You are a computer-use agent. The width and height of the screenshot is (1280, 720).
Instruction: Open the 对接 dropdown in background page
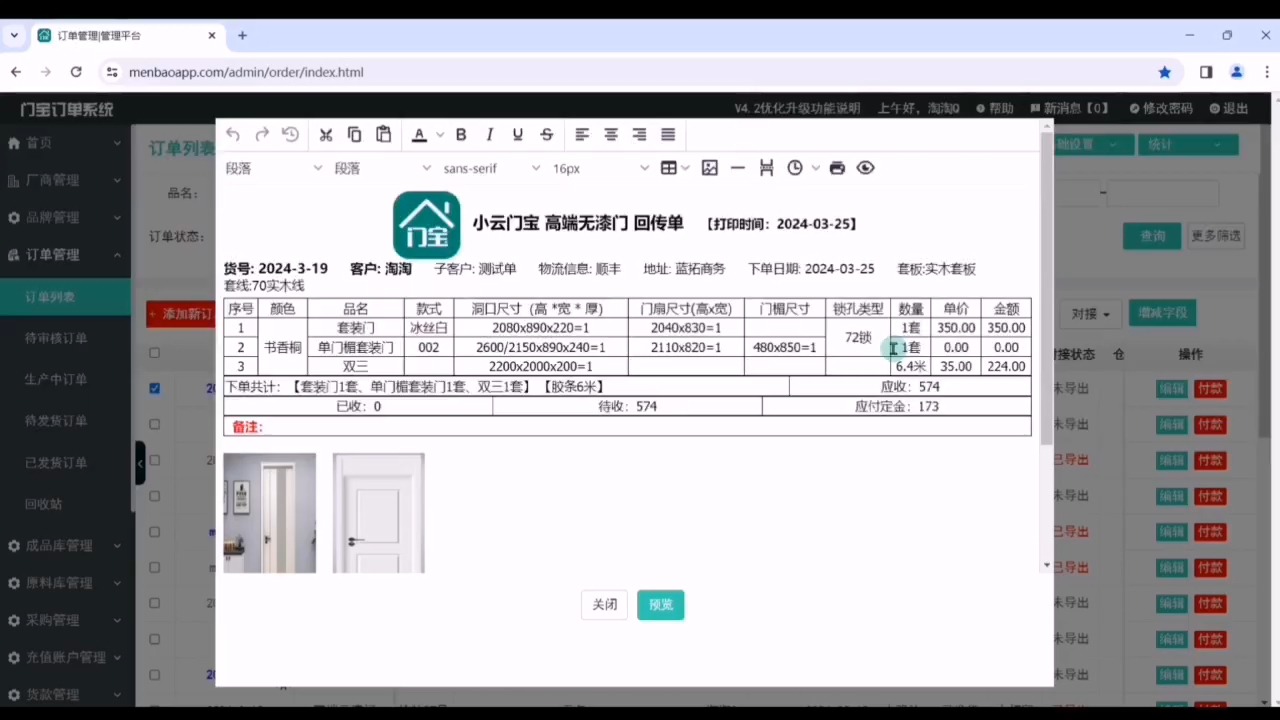point(1091,314)
